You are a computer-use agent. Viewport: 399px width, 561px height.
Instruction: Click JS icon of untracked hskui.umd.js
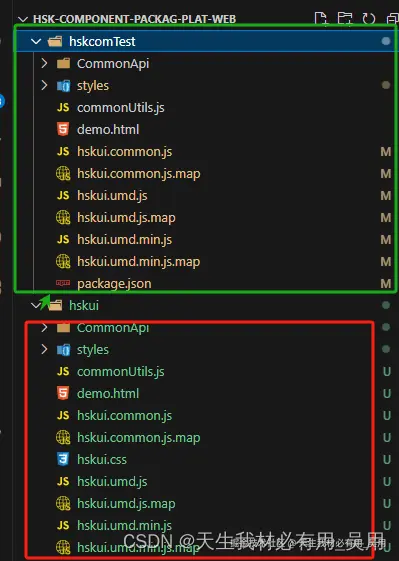pyautogui.click(x=63, y=482)
